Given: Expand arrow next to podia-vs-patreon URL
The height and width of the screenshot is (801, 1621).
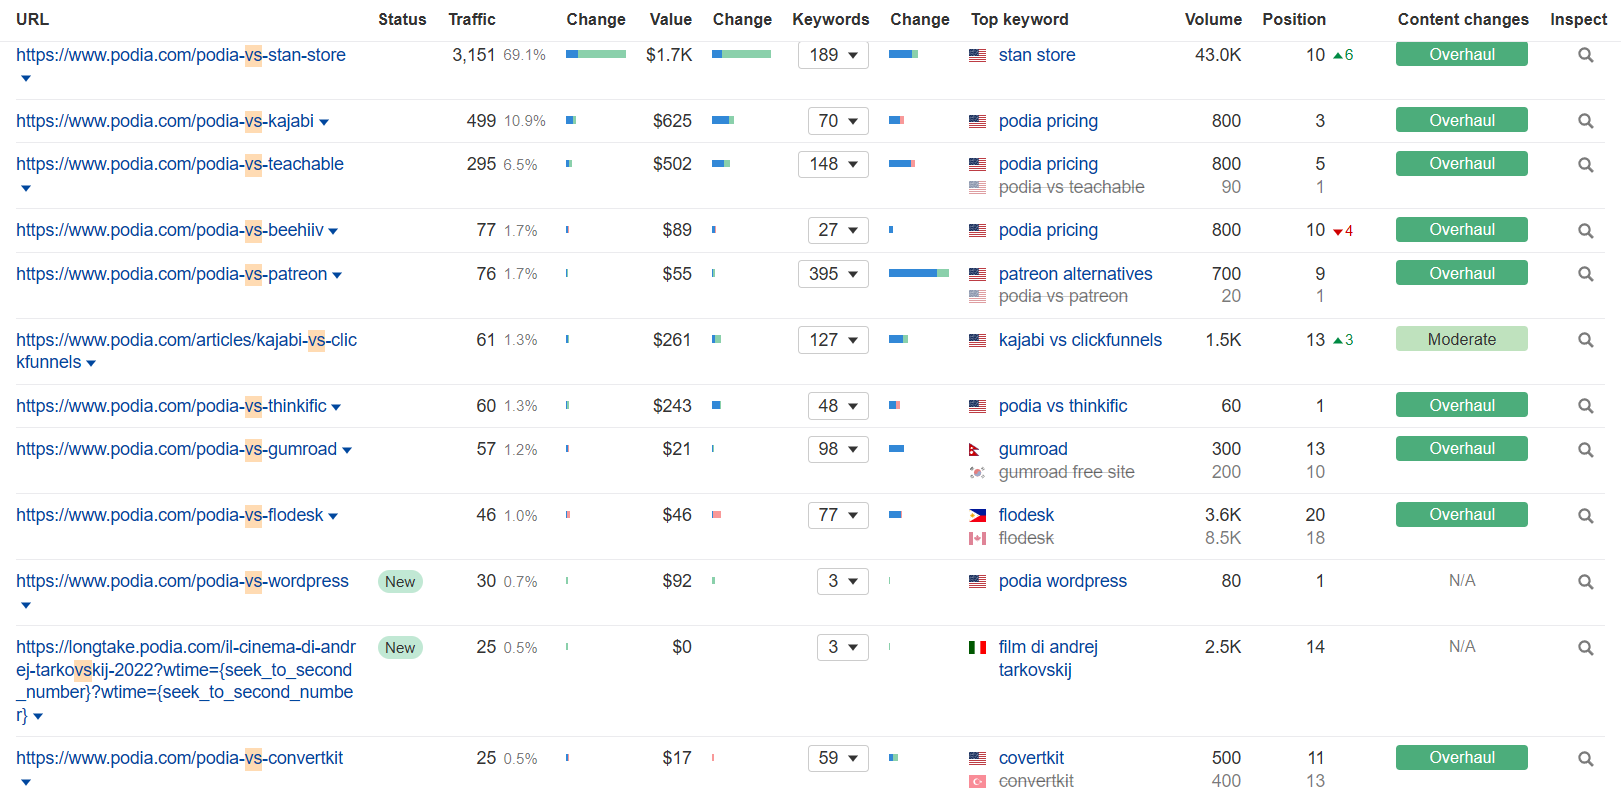Looking at the screenshot, I should (337, 276).
